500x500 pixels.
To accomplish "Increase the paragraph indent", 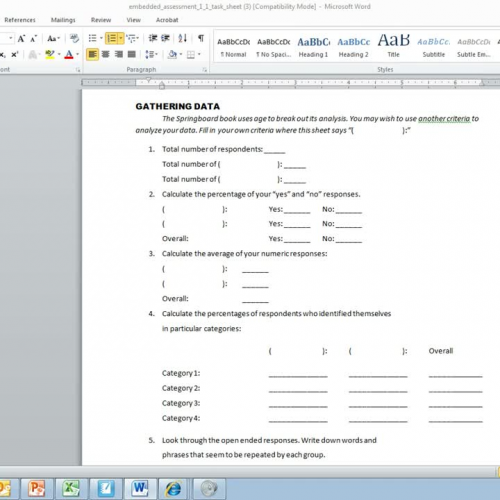I will [165, 38].
